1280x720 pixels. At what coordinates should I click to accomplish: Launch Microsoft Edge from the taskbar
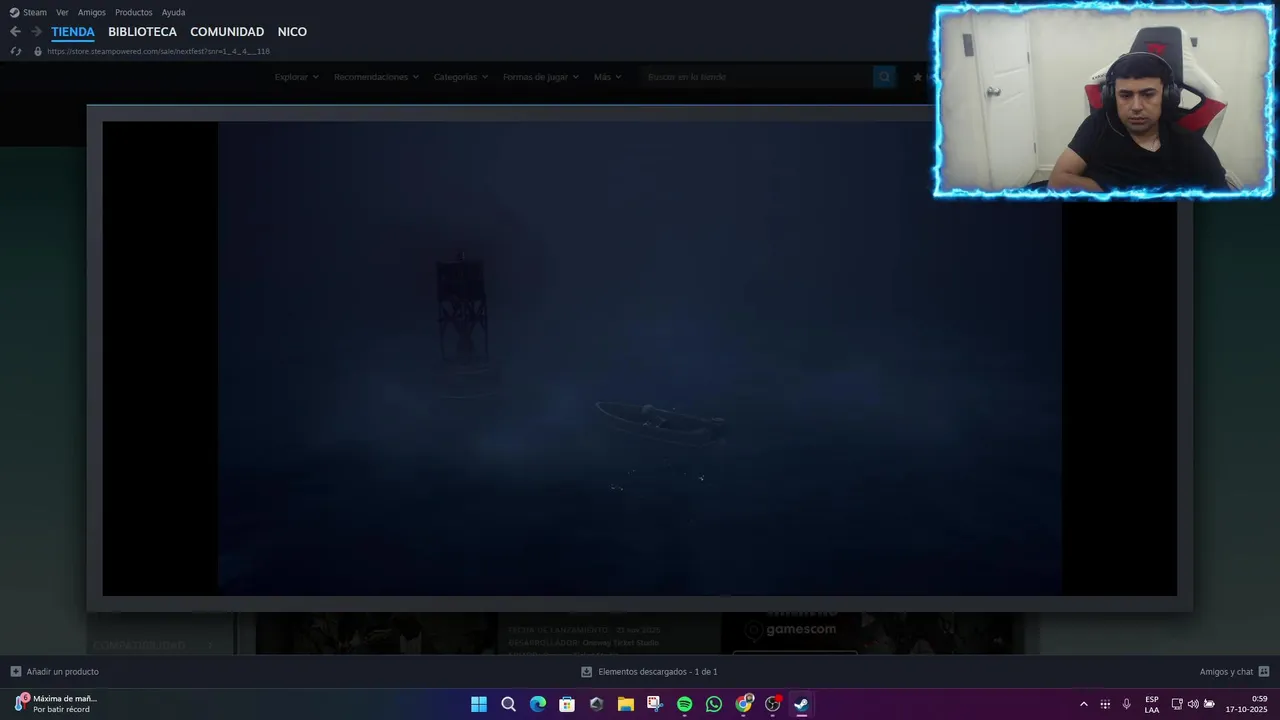[x=538, y=704]
